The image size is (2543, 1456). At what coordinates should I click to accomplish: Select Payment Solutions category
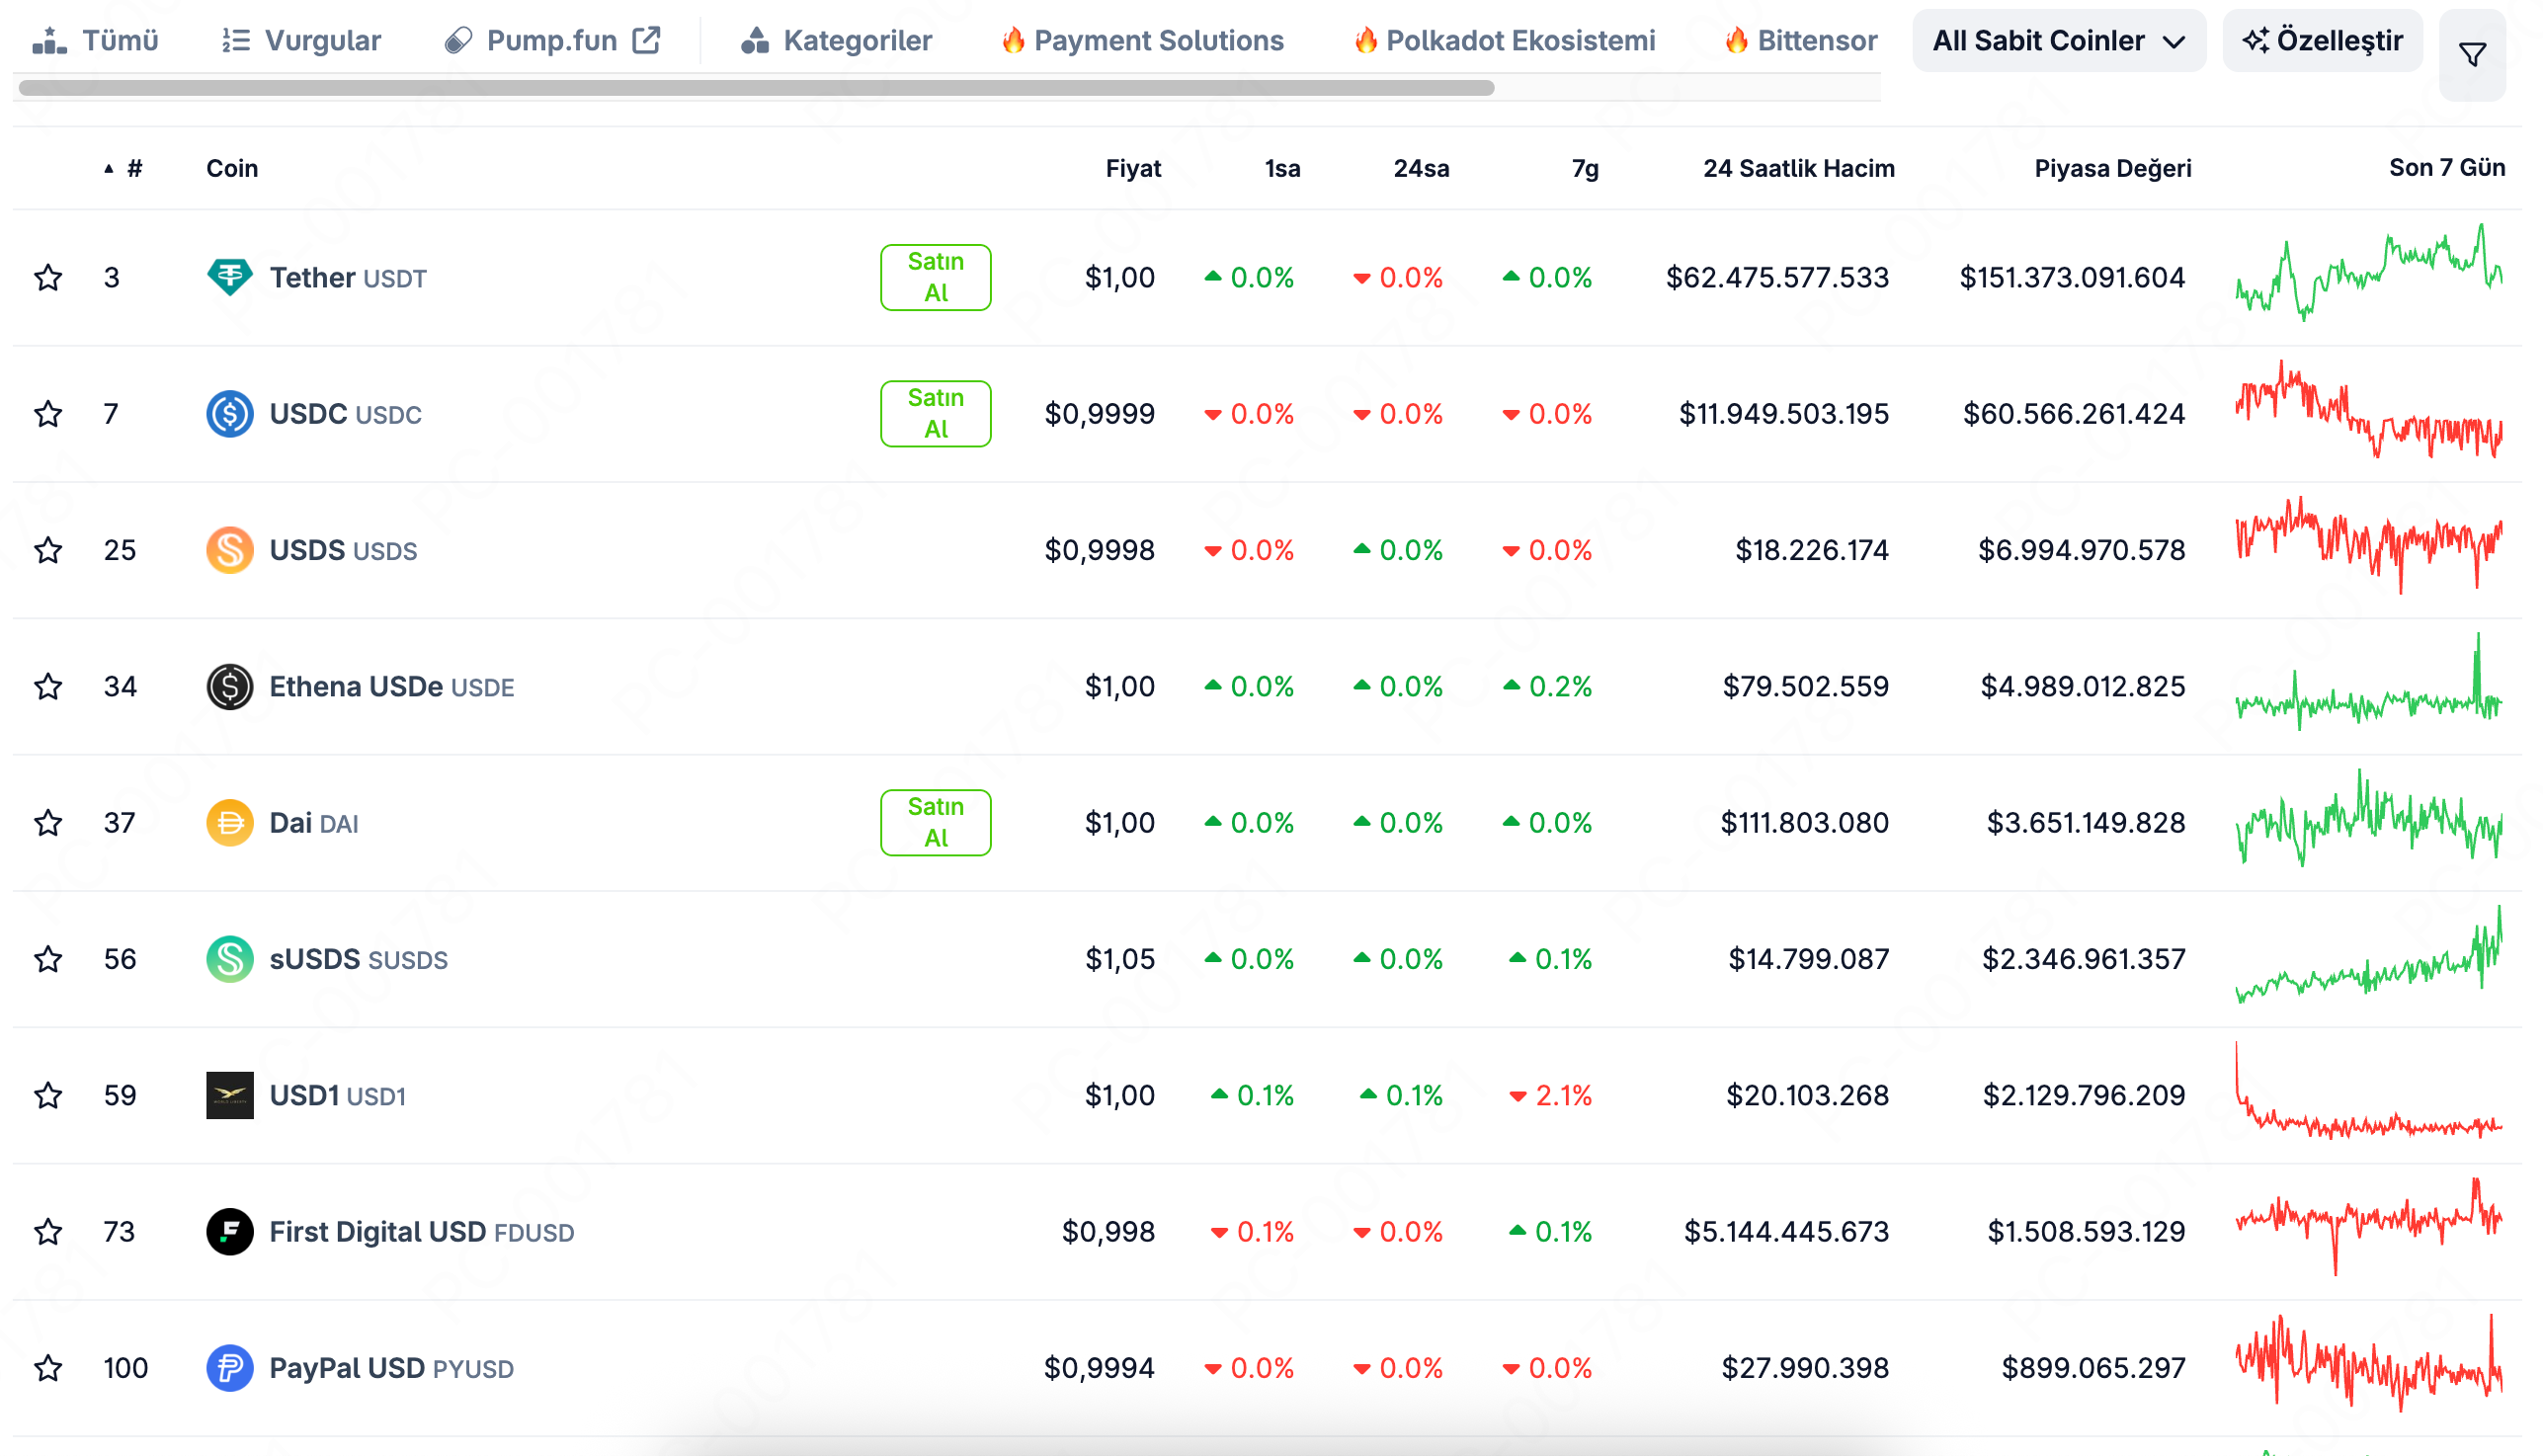point(1143,40)
